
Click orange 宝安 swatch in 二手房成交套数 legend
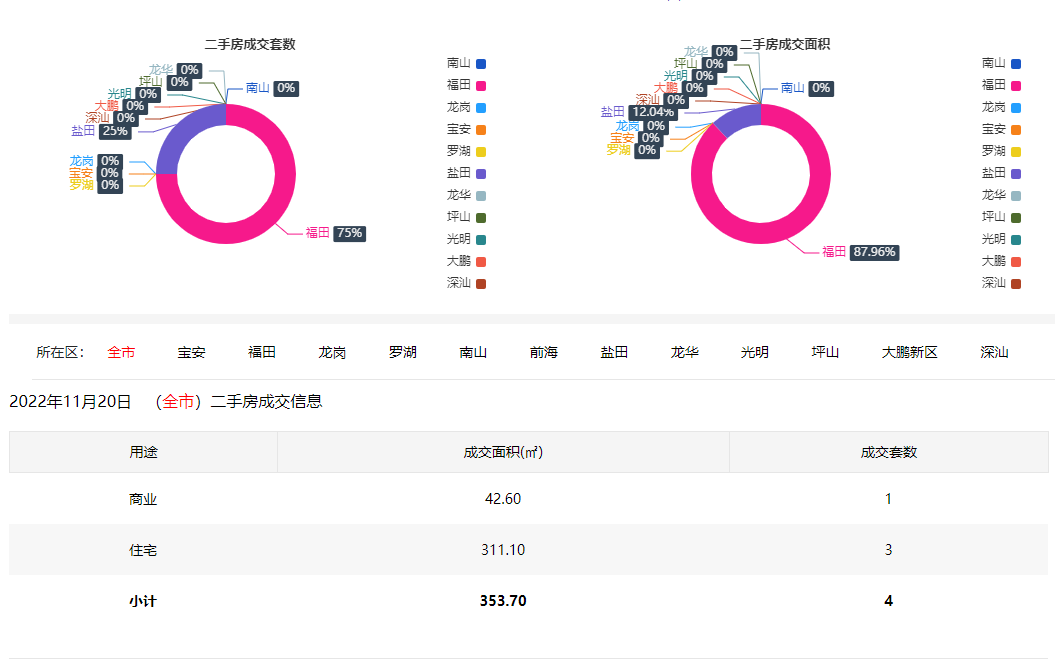coord(481,129)
